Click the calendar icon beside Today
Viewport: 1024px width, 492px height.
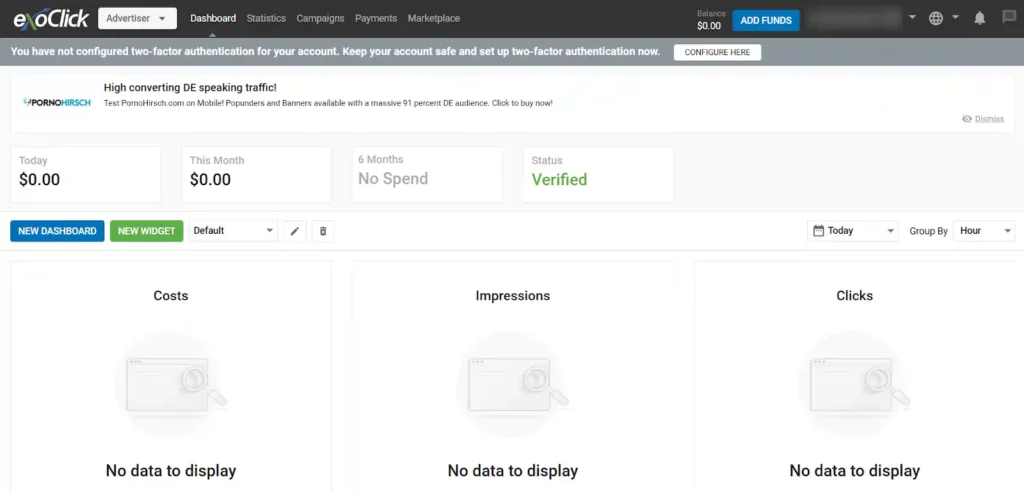point(819,230)
